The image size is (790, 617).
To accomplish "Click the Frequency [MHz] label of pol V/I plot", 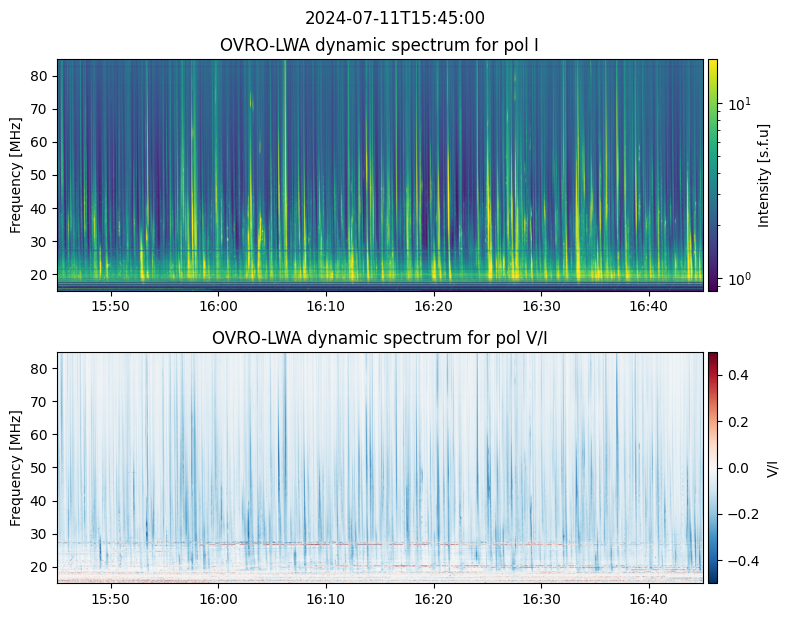I will (16, 468).
